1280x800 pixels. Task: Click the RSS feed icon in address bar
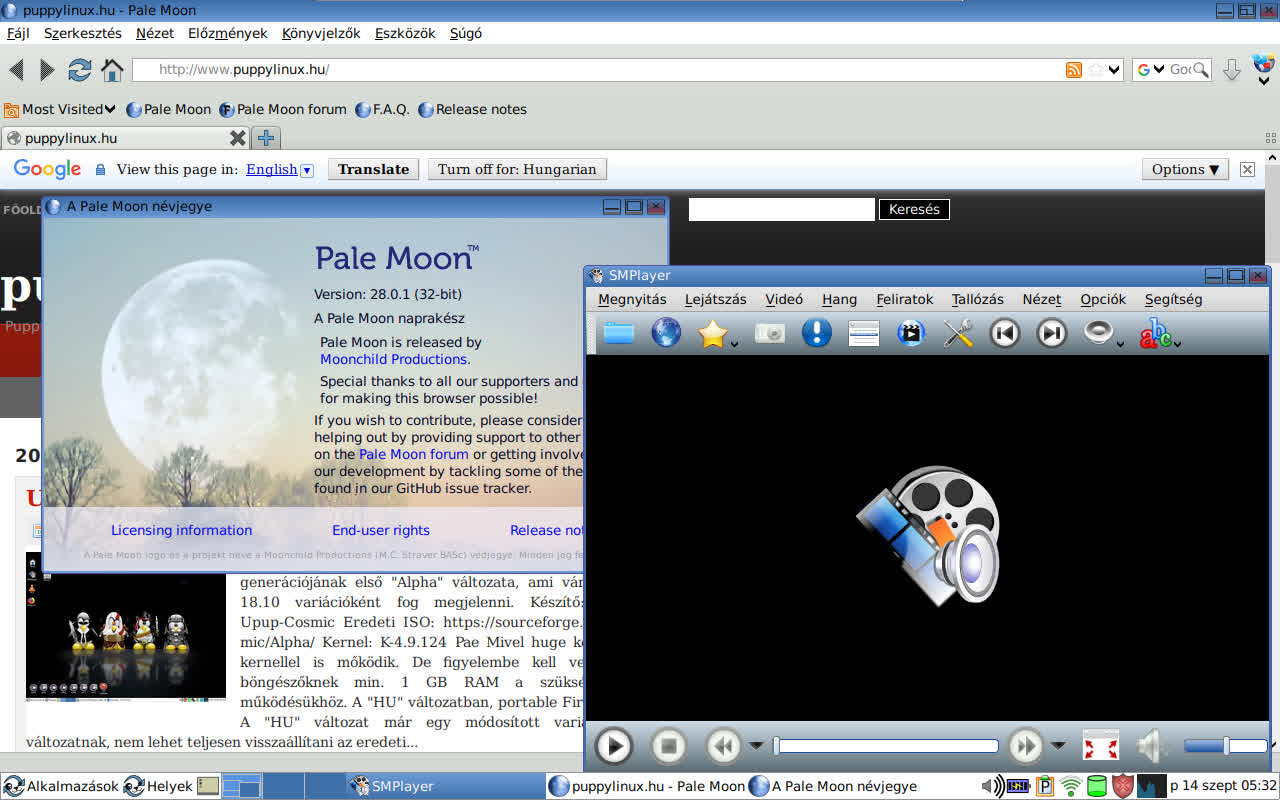[1074, 70]
